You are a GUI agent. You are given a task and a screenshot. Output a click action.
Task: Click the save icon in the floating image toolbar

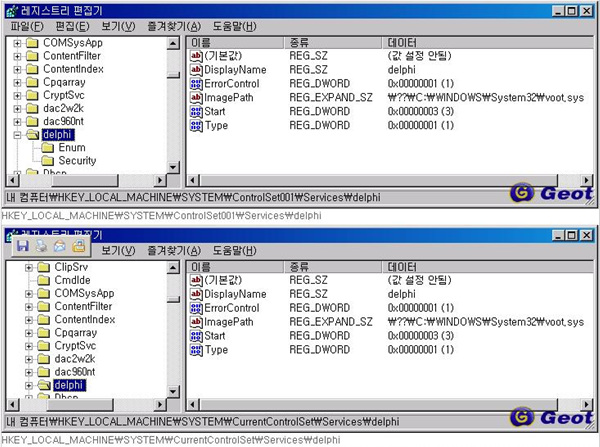pos(22,245)
